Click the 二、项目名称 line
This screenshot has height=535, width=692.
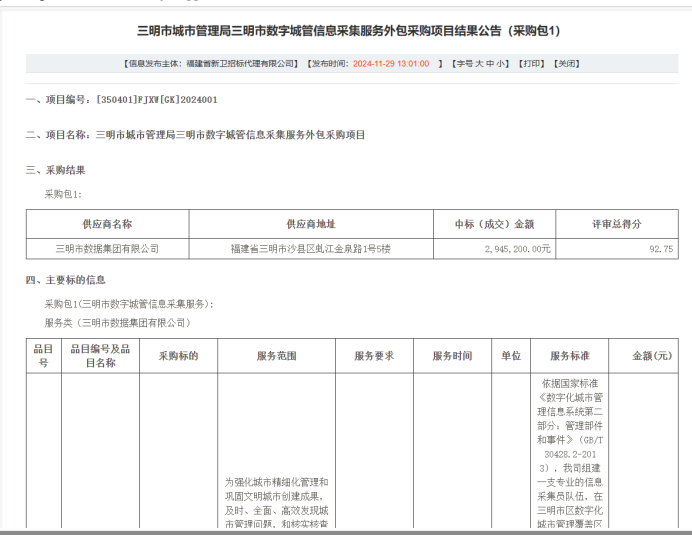[195, 134]
